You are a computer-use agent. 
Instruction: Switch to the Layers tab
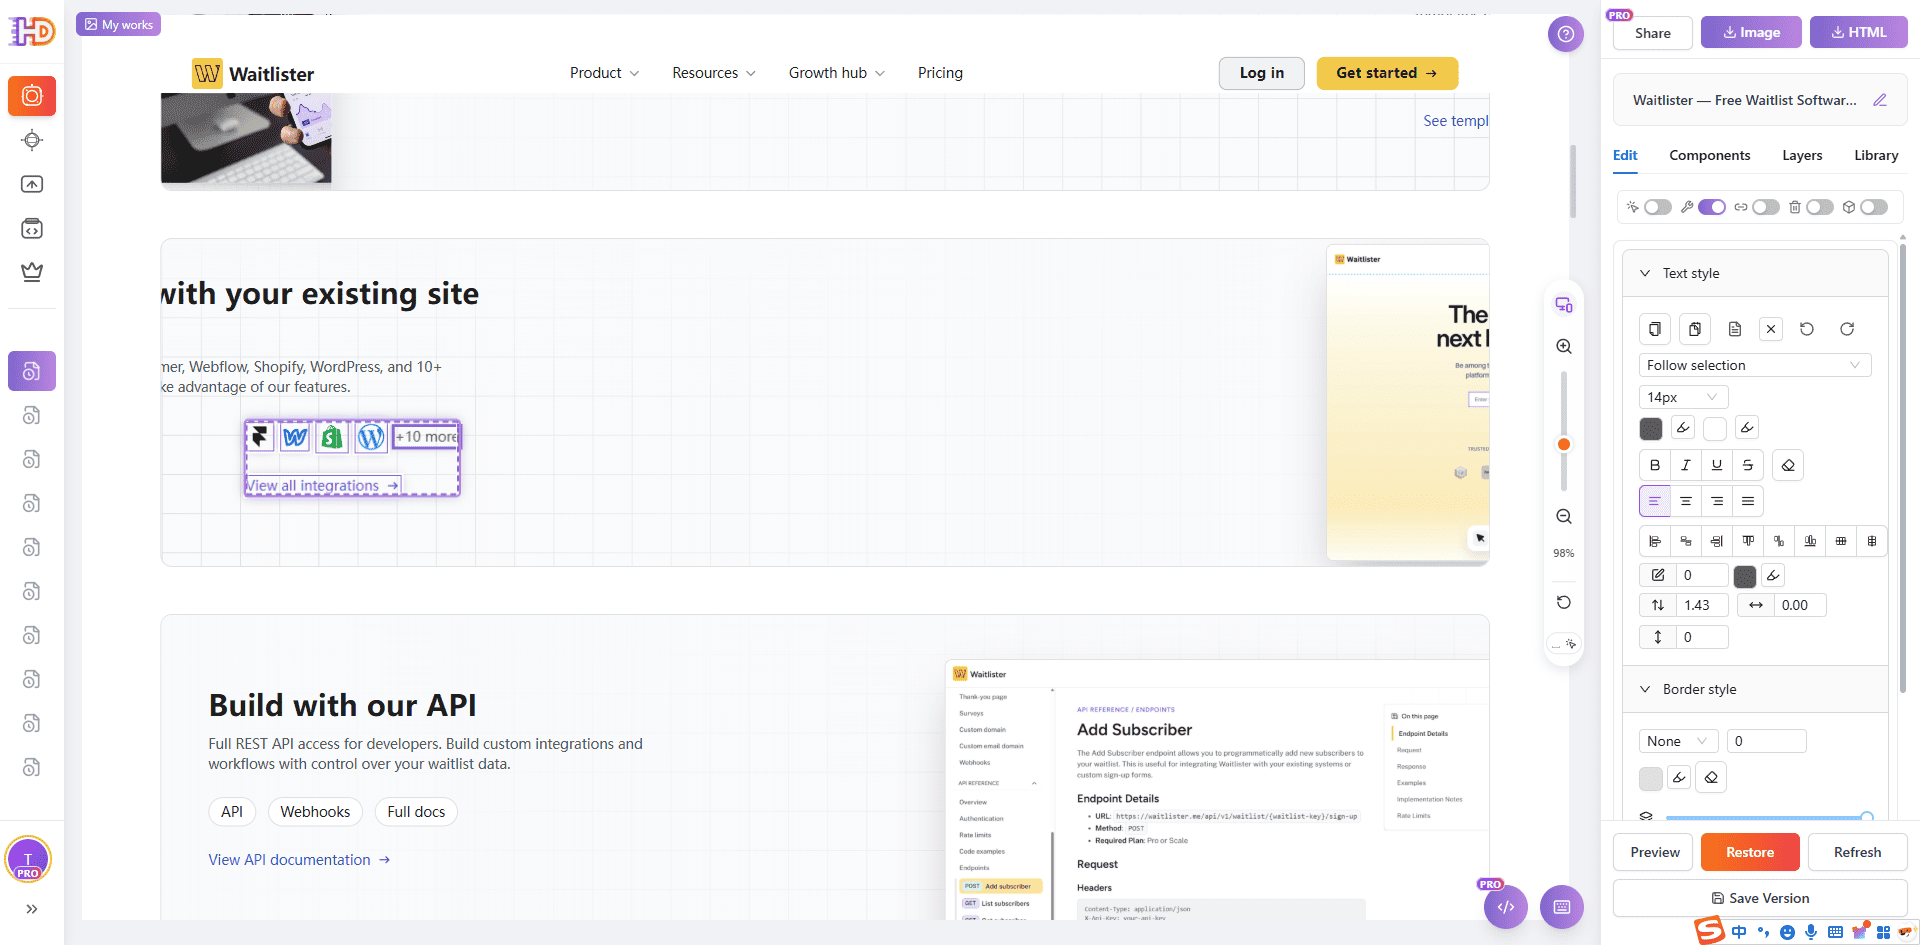pos(1802,155)
